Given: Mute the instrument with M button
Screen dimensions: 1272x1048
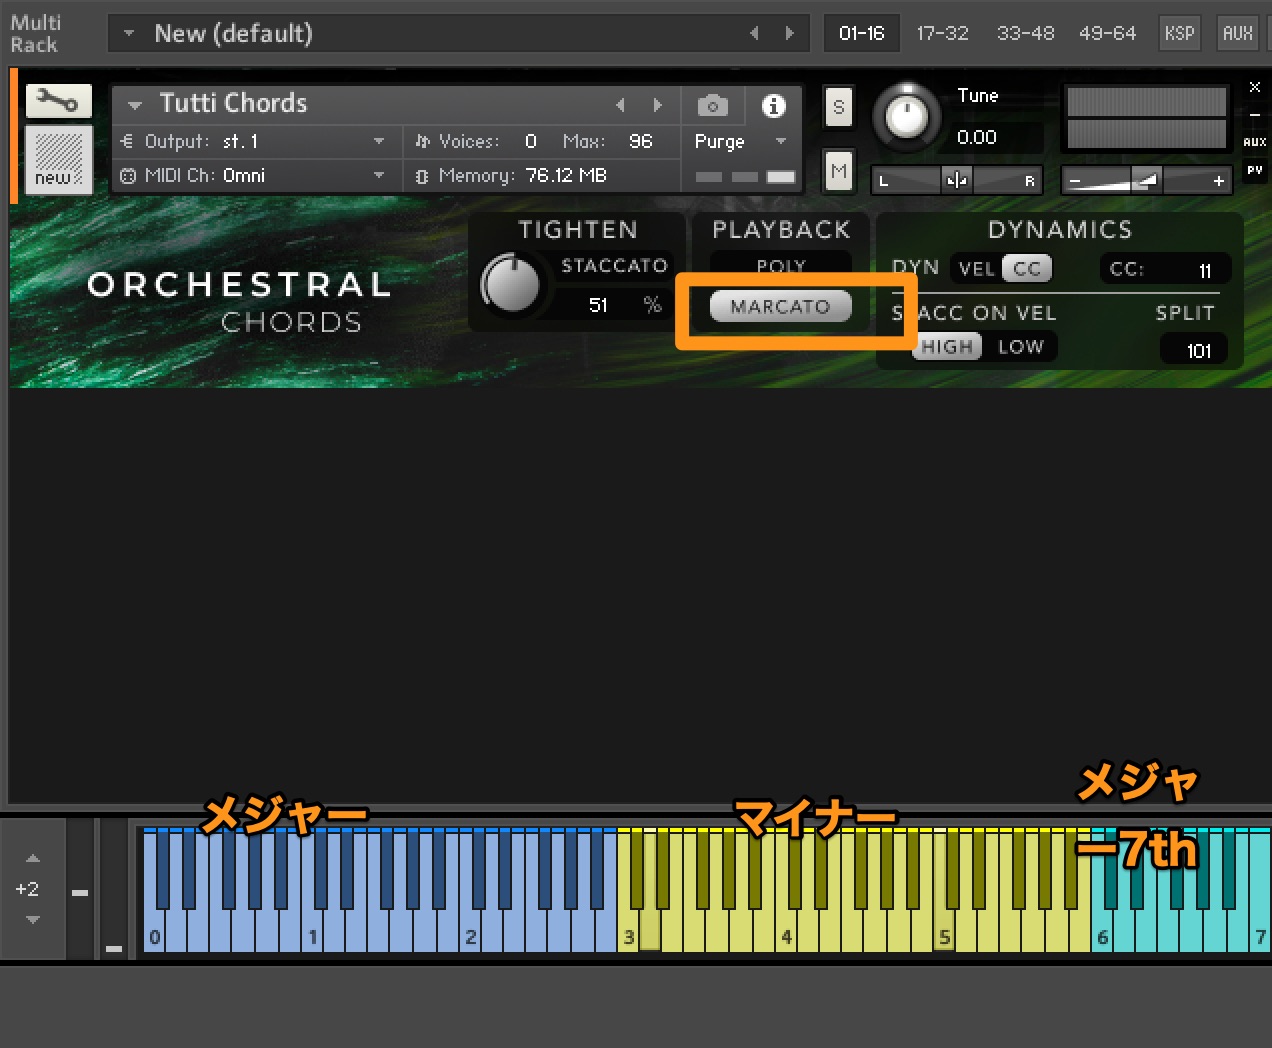Looking at the screenshot, I should [x=838, y=171].
